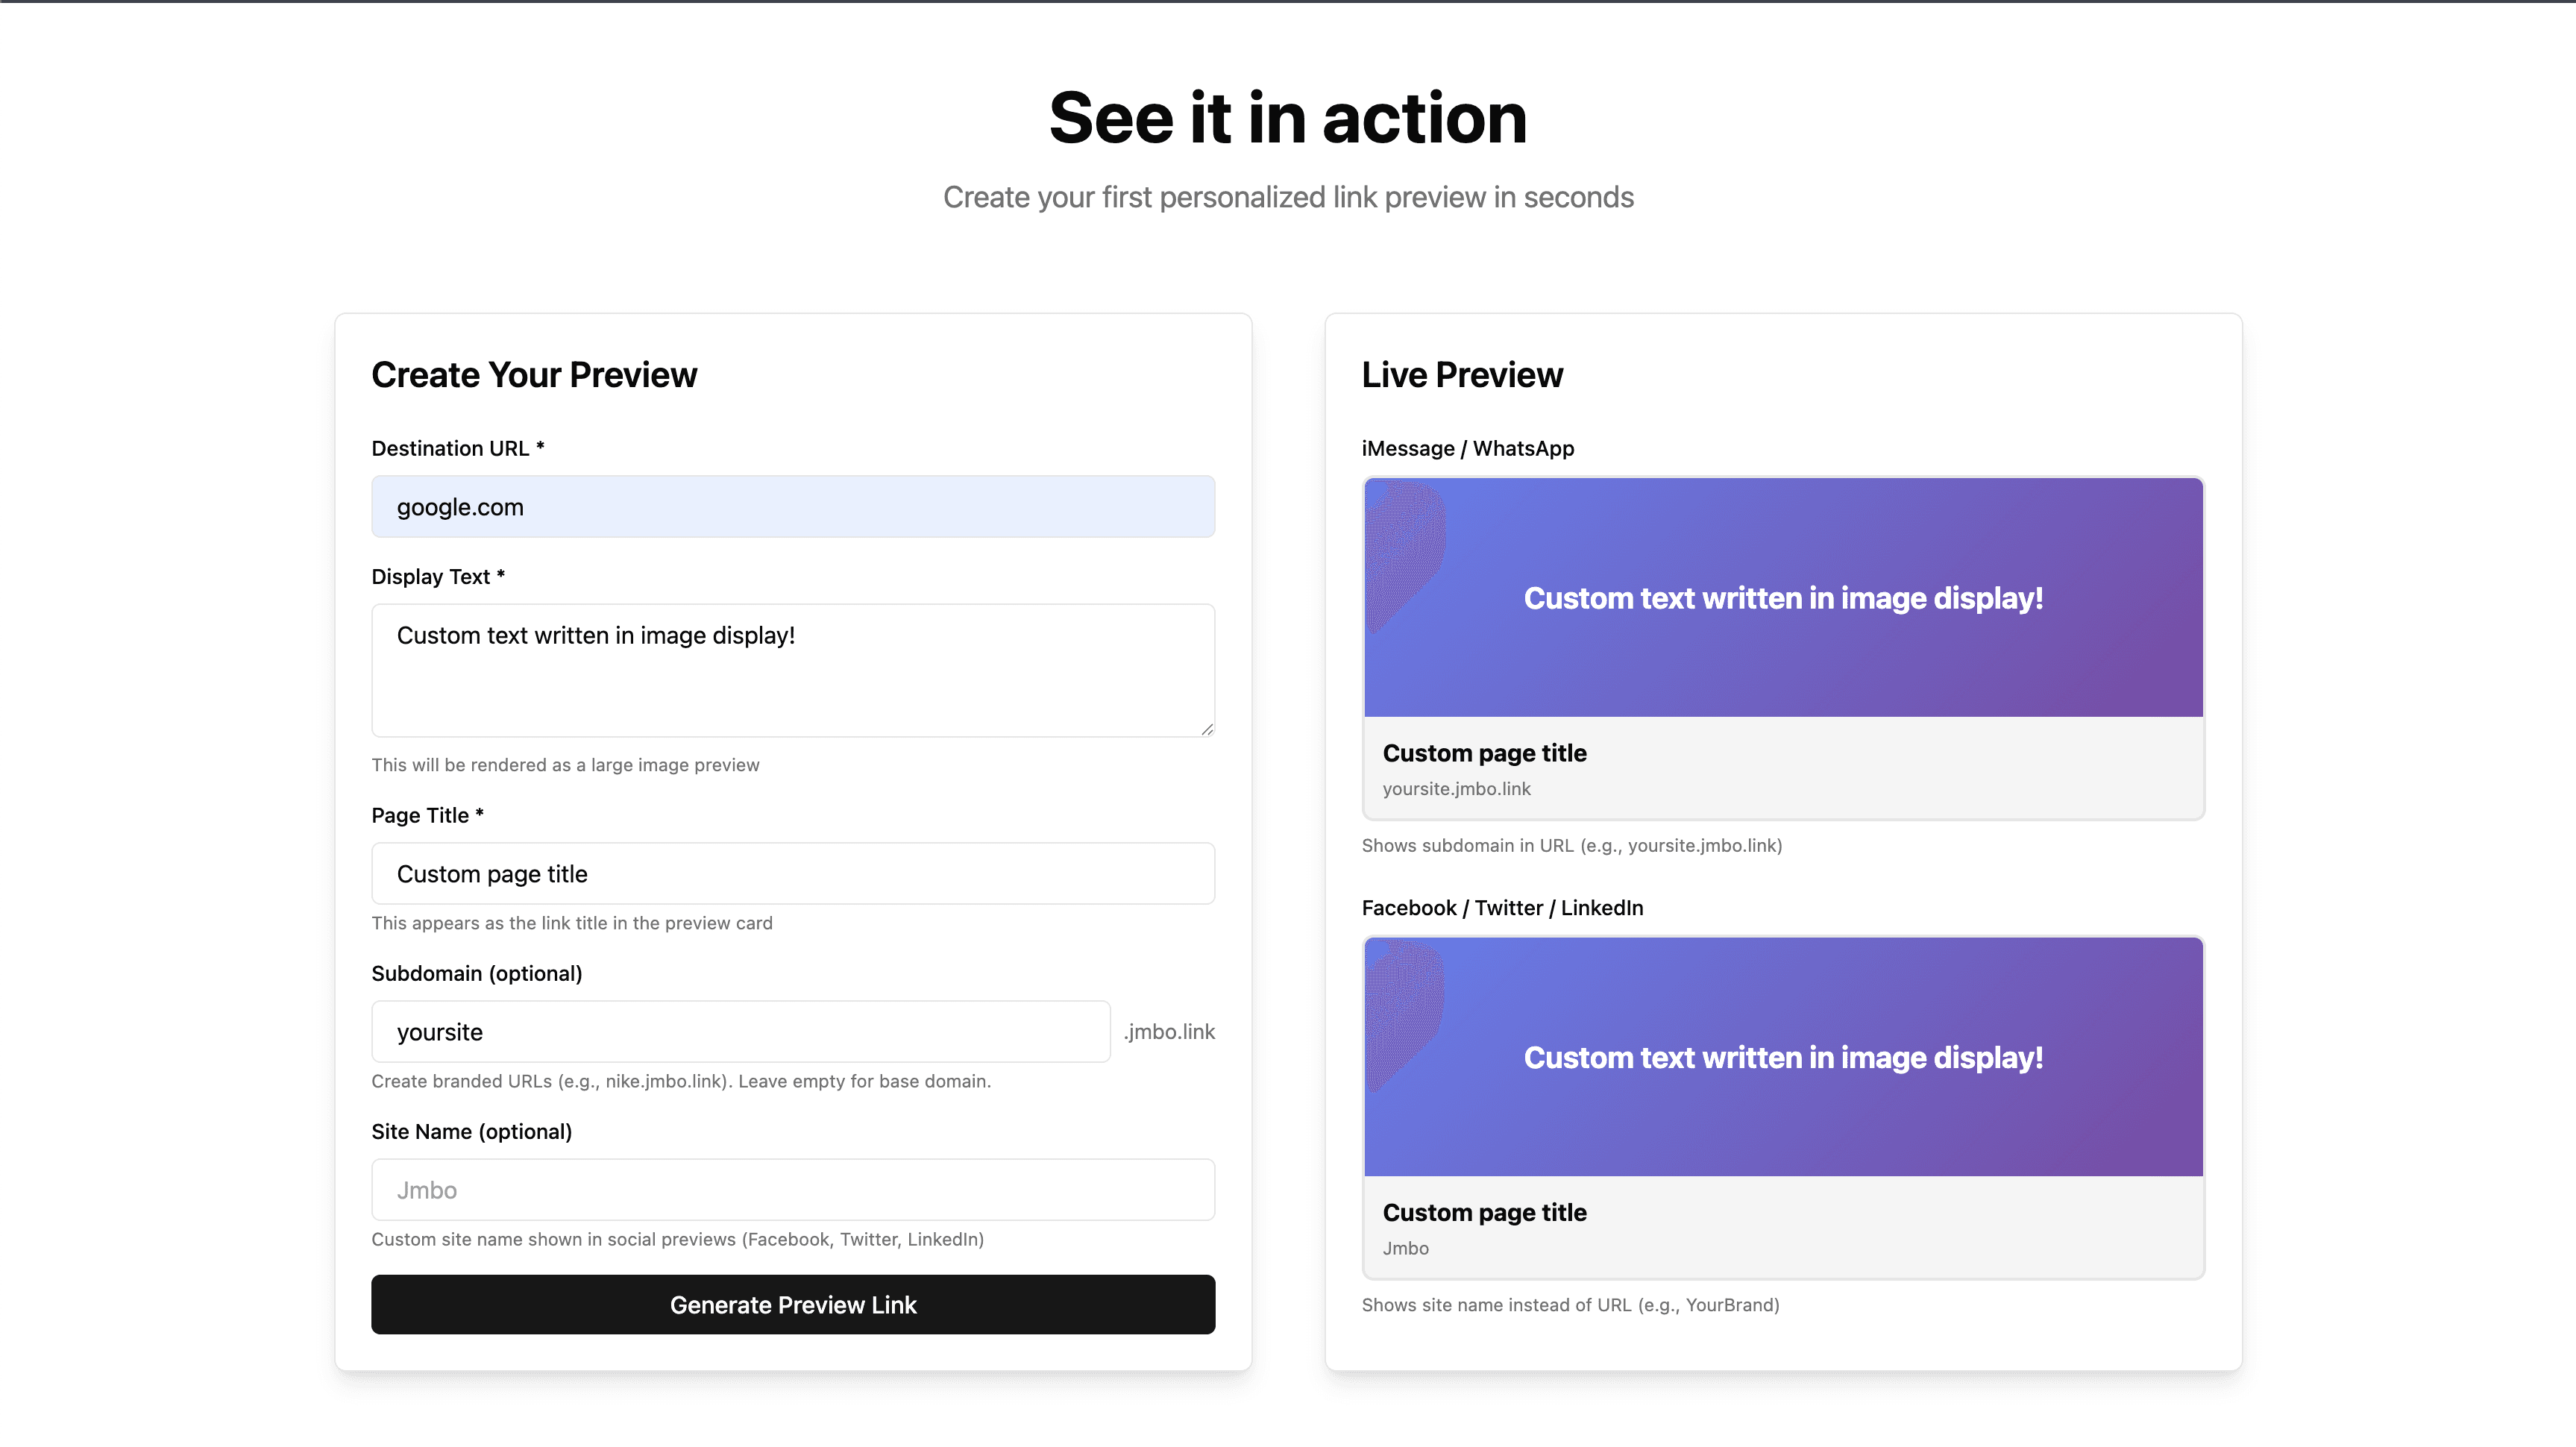
Task: Click the Create Your Preview panel heading
Action: pyautogui.click(x=534, y=375)
